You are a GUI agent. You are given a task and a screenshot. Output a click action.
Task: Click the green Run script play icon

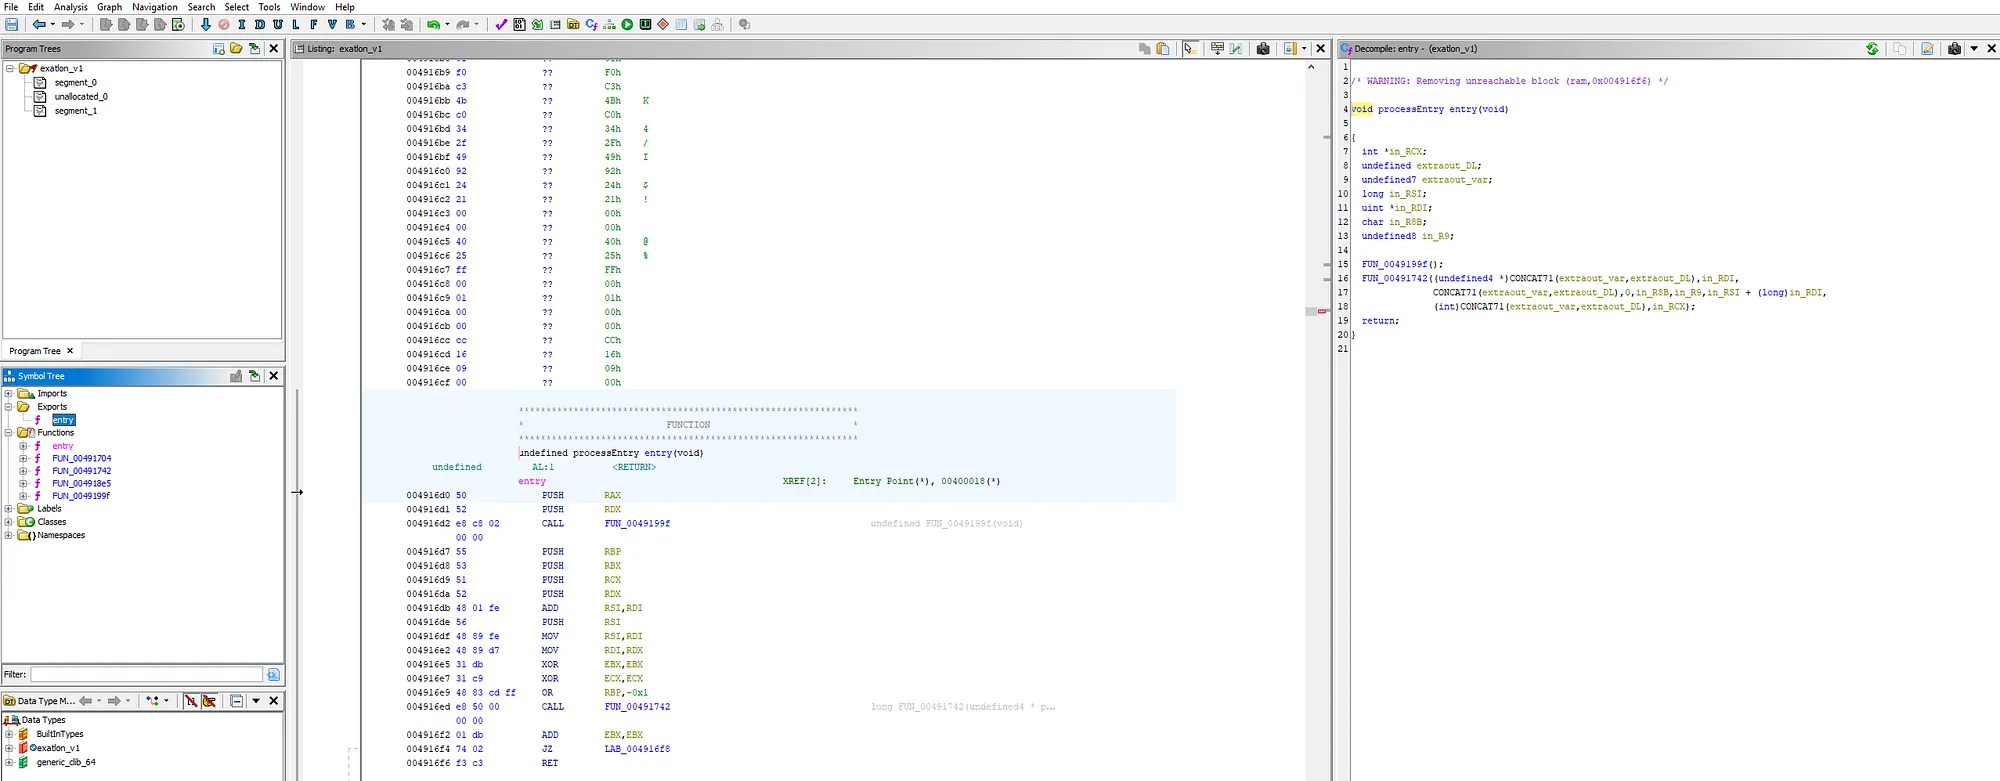pyautogui.click(x=627, y=25)
